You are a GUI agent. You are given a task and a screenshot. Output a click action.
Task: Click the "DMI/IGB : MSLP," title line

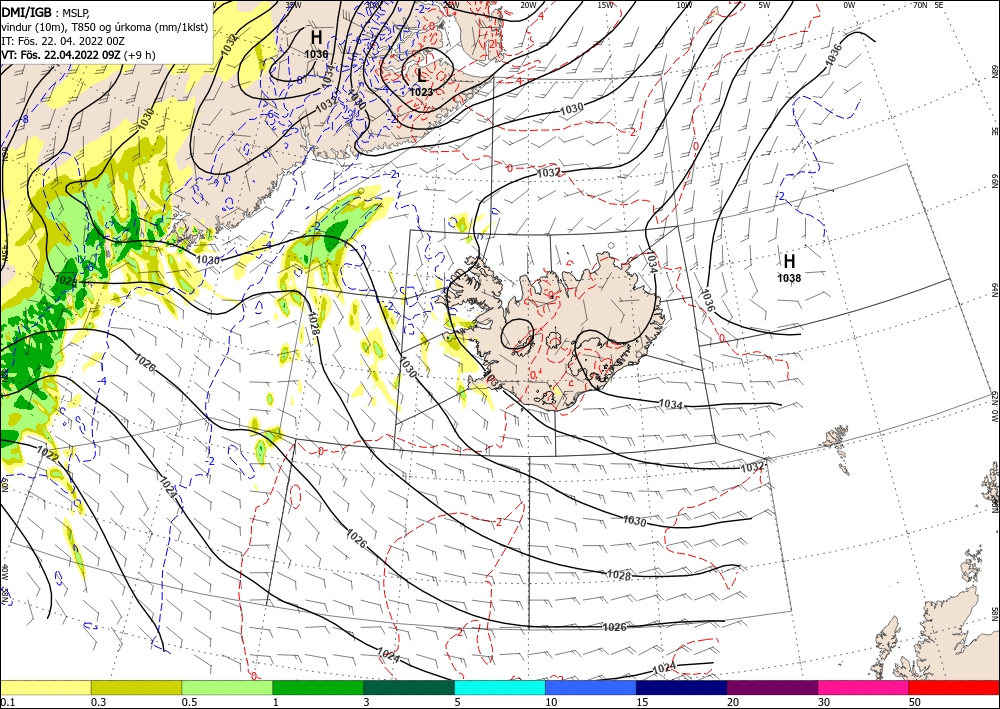[46, 11]
